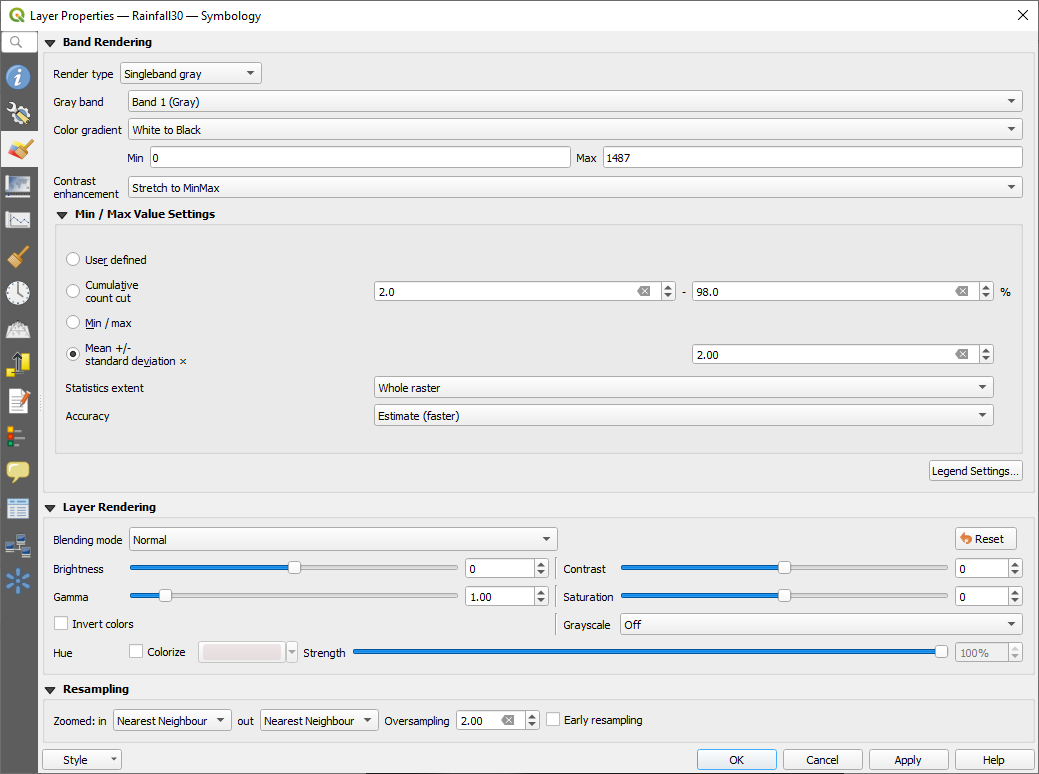The height and width of the screenshot is (774, 1039).
Task: Click the Max value input field
Action: [812, 158]
